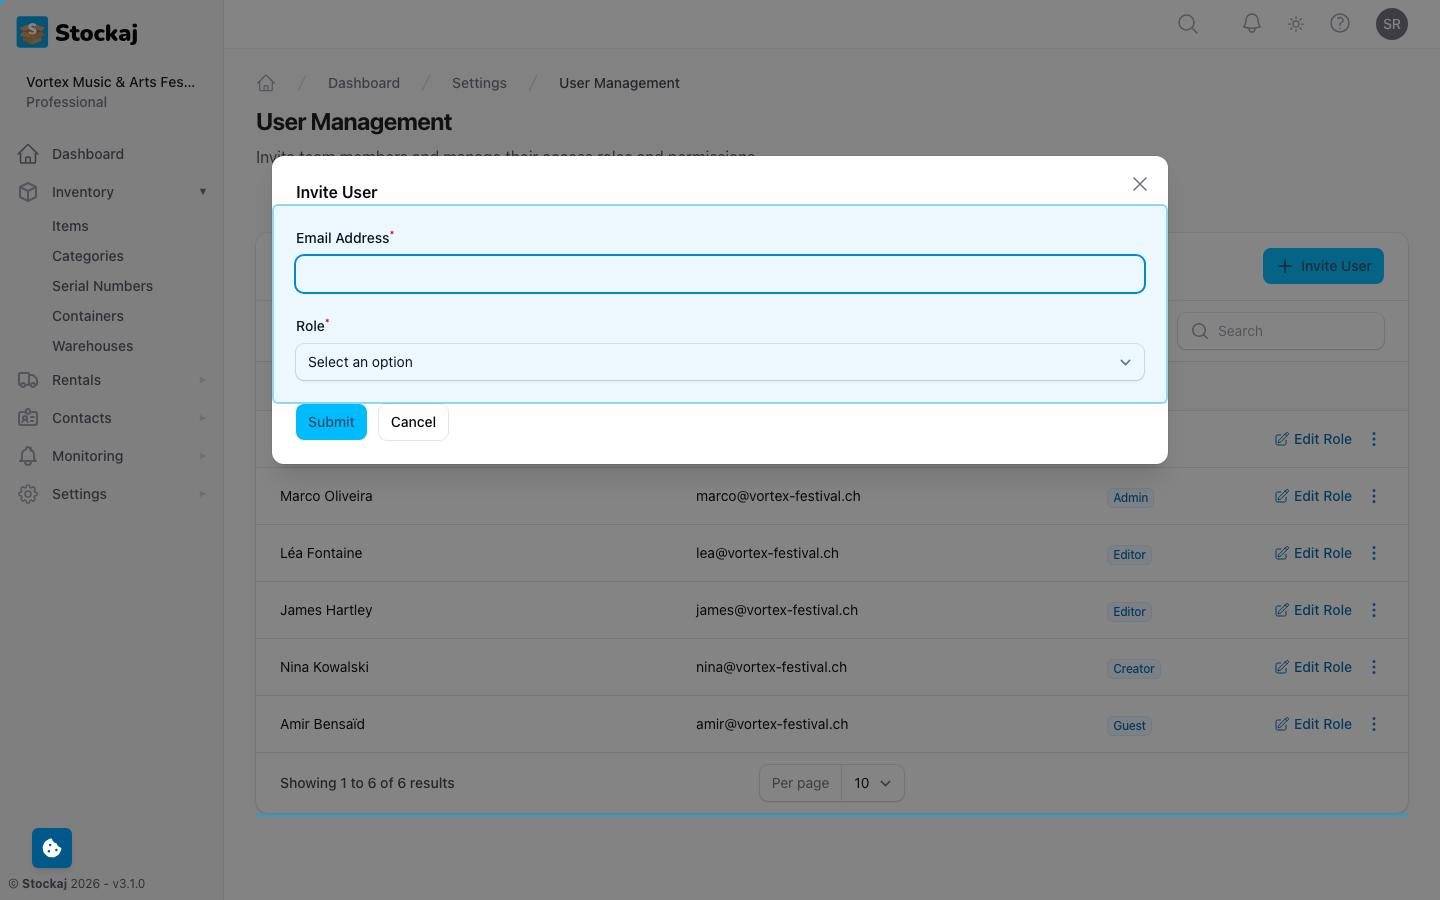Open help via the question mark icon

[x=1340, y=23]
